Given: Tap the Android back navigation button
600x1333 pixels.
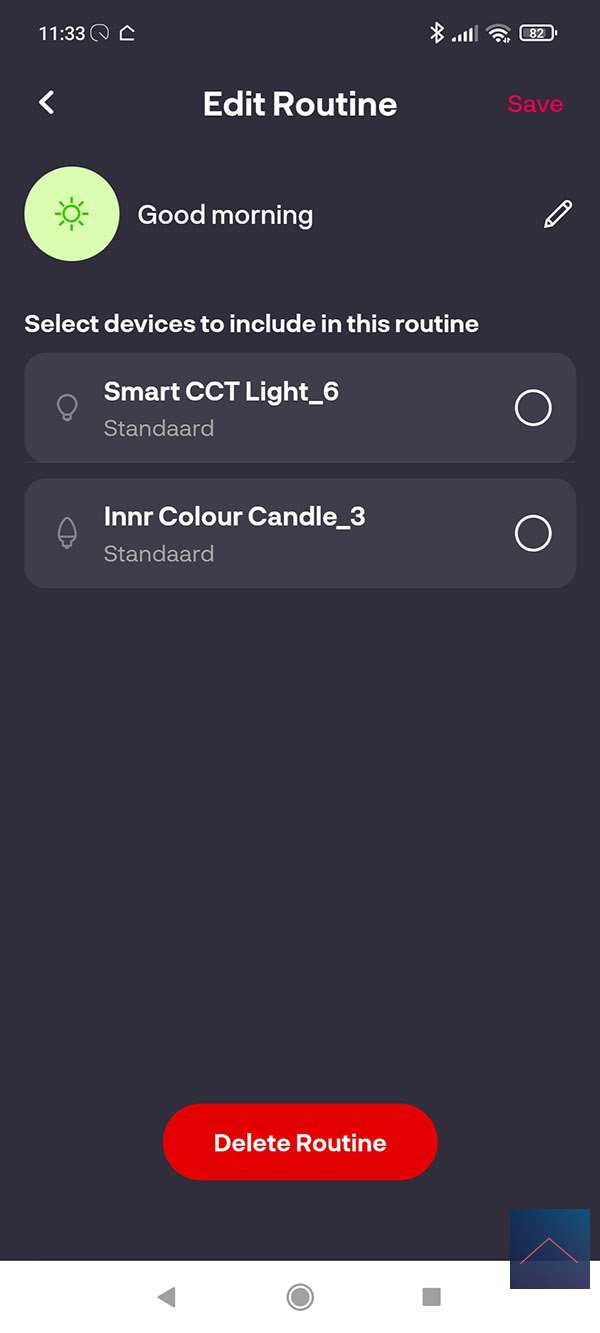Looking at the screenshot, I should [x=166, y=1297].
